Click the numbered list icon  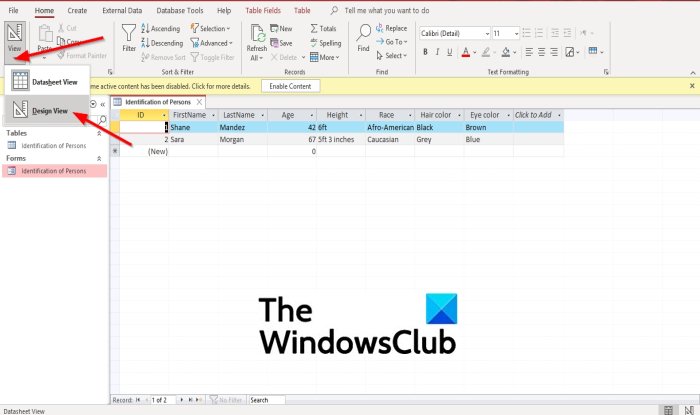coord(539,33)
